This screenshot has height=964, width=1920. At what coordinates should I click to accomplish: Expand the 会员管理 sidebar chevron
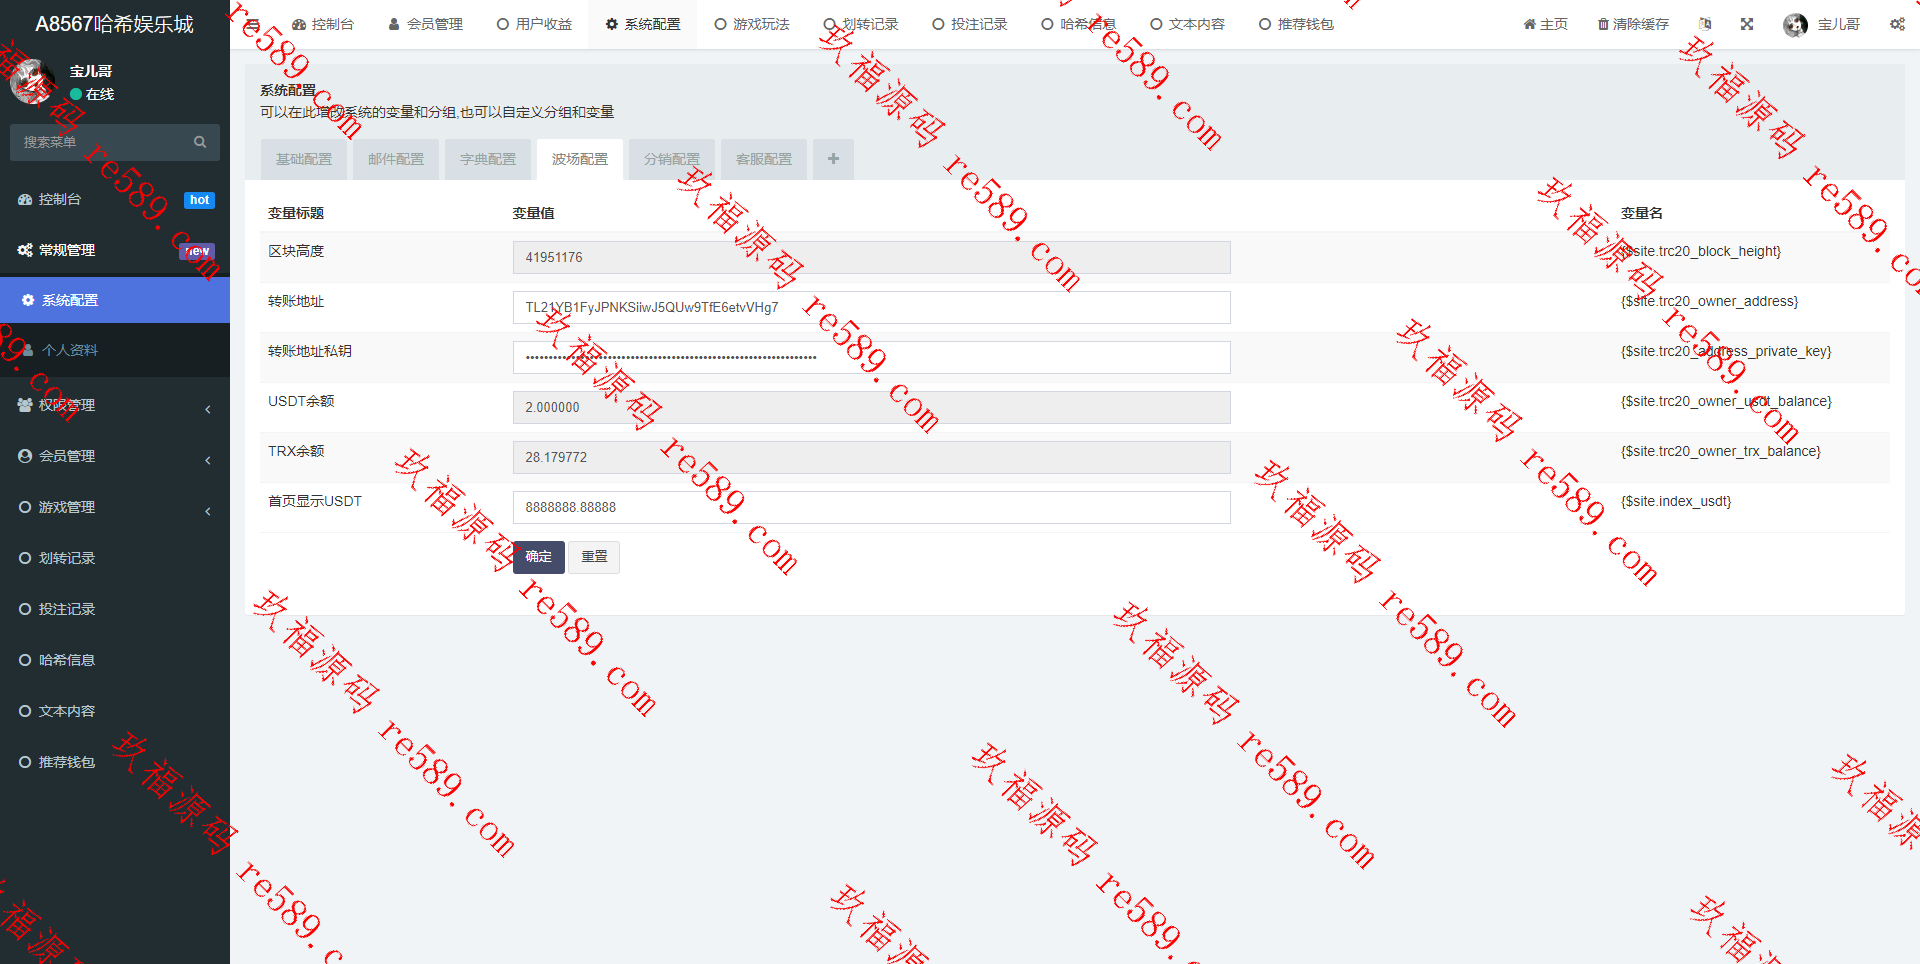(208, 460)
